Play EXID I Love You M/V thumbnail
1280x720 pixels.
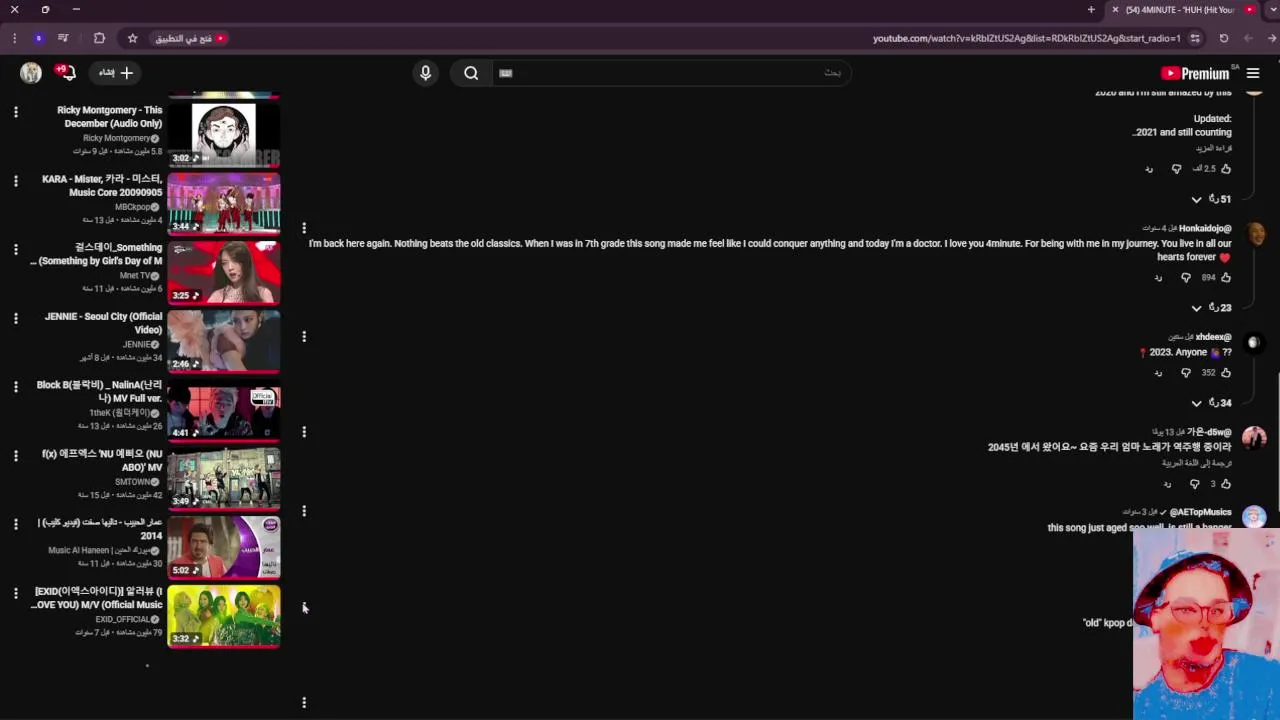pos(224,616)
